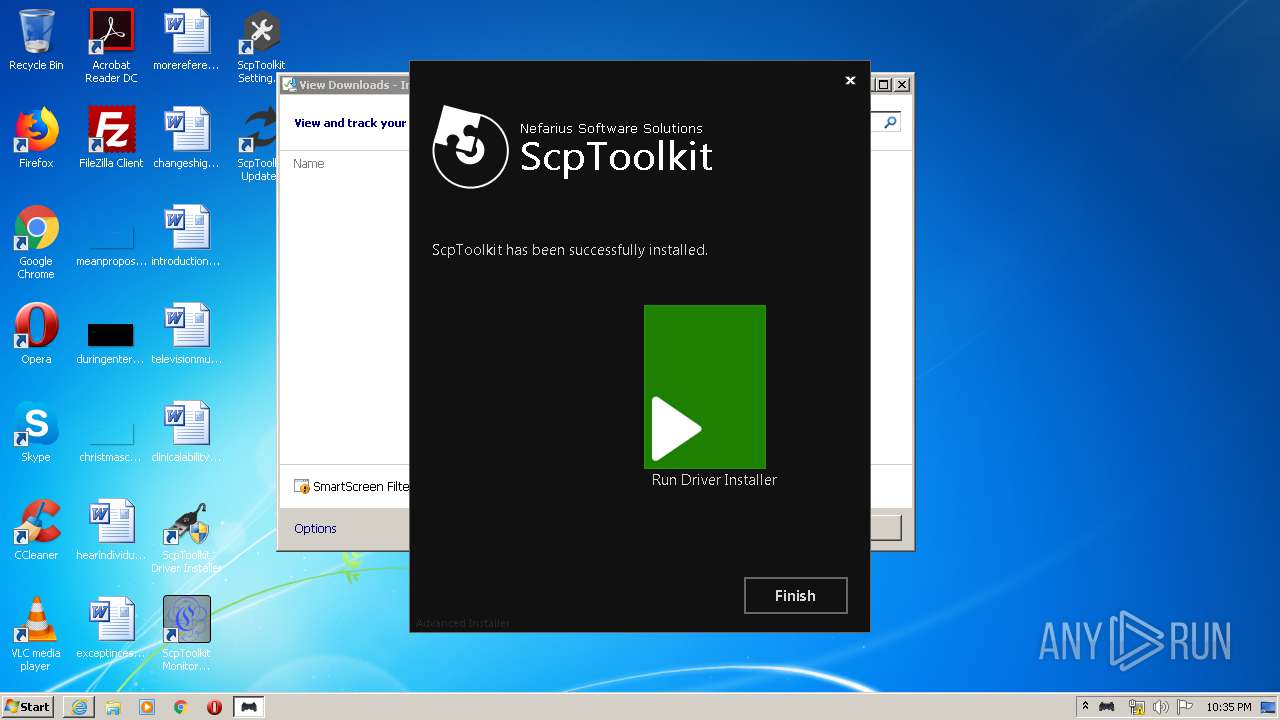Open Windows Explorer folder taskbar icon
Screen dimensions: 1280x720
pyautogui.click(x=113, y=707)
